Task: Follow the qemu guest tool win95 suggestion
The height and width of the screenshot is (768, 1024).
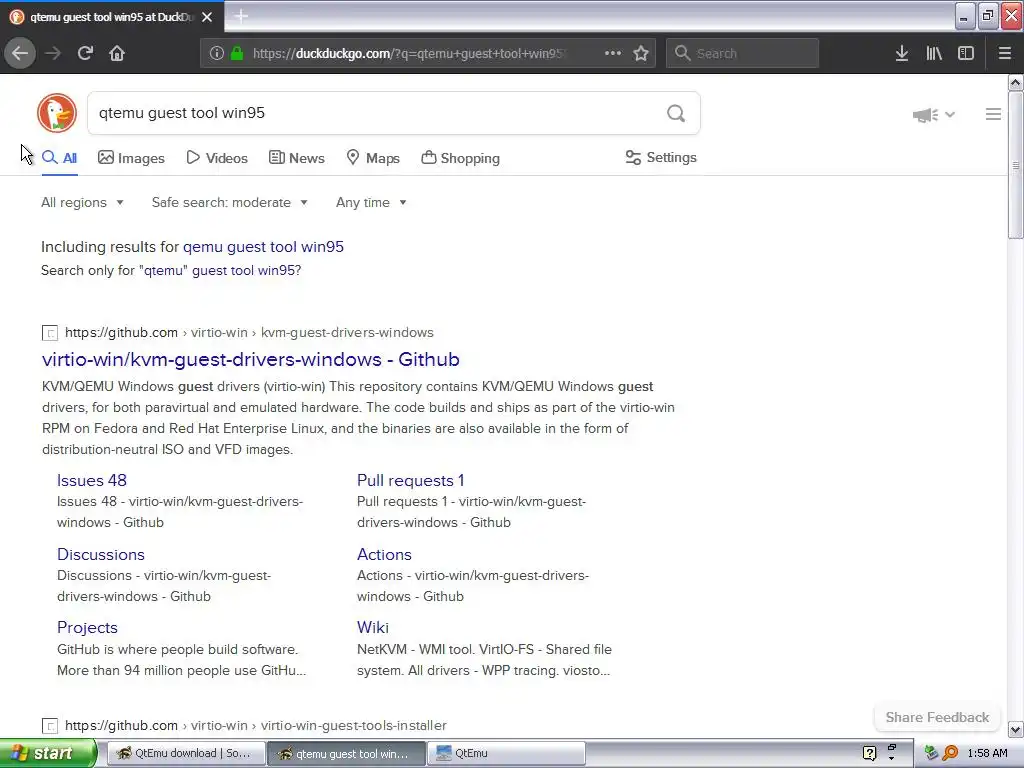Action: (263, 247)
